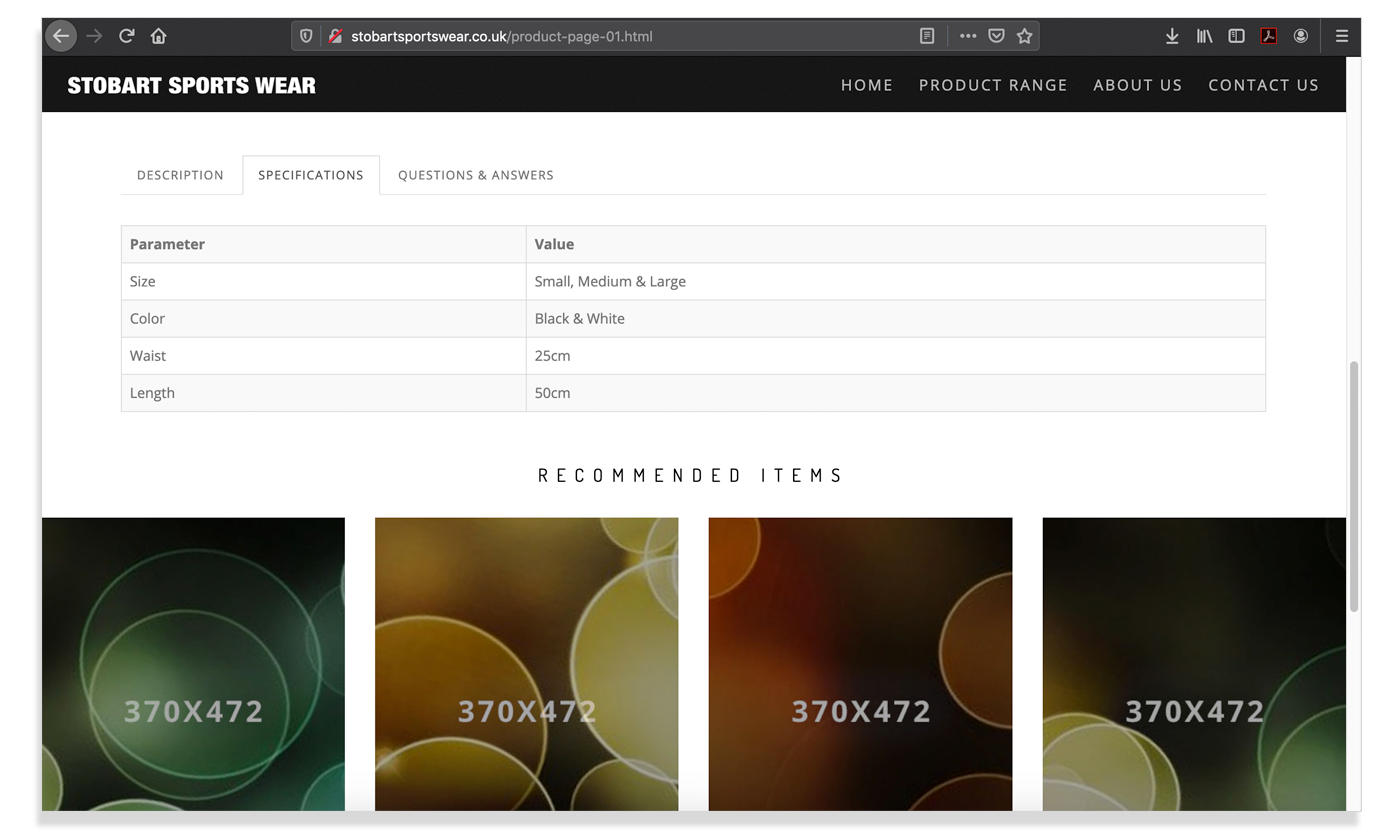
Task: Click the Color parameter cell
Action: pyautogui.click(x=324, y=318)
